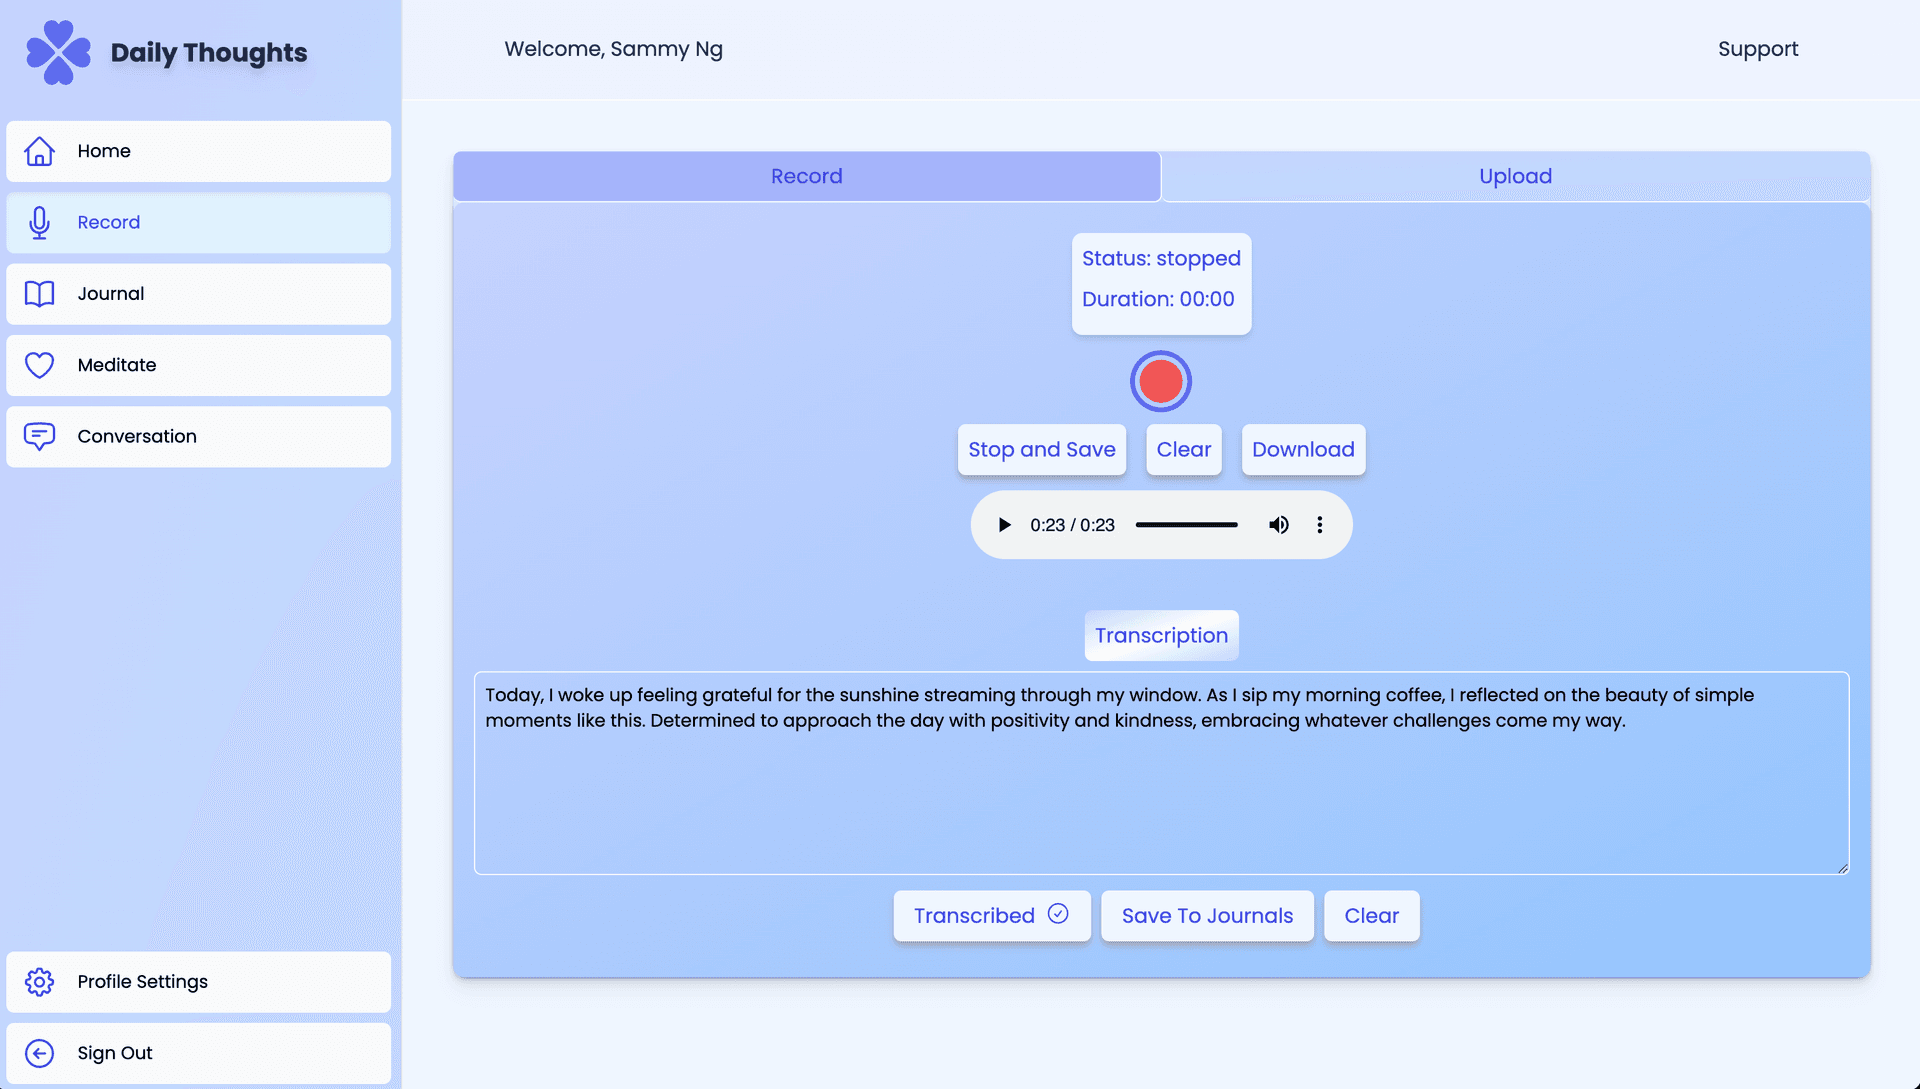The image size is (1920, 1089).
Task: Click the Daily Thoughts clover logo
Action: pos(58,52)
